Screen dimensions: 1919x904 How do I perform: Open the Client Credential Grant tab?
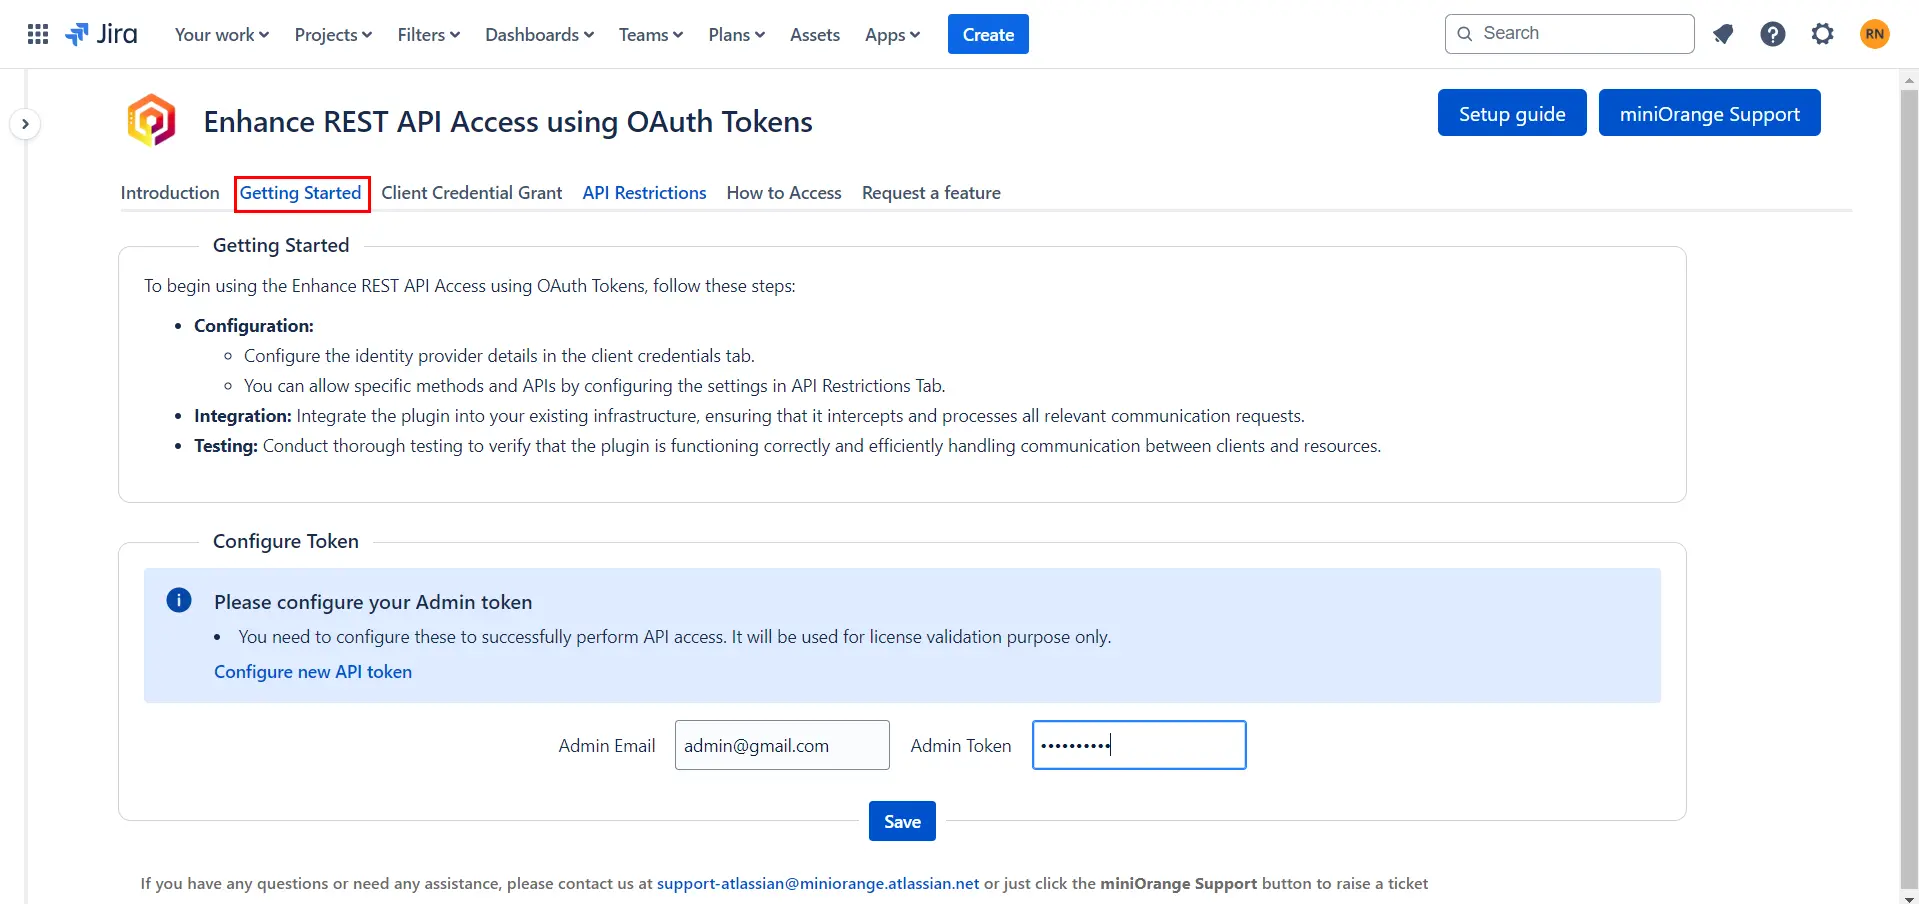pyautogui.click(x=472, y=192)
